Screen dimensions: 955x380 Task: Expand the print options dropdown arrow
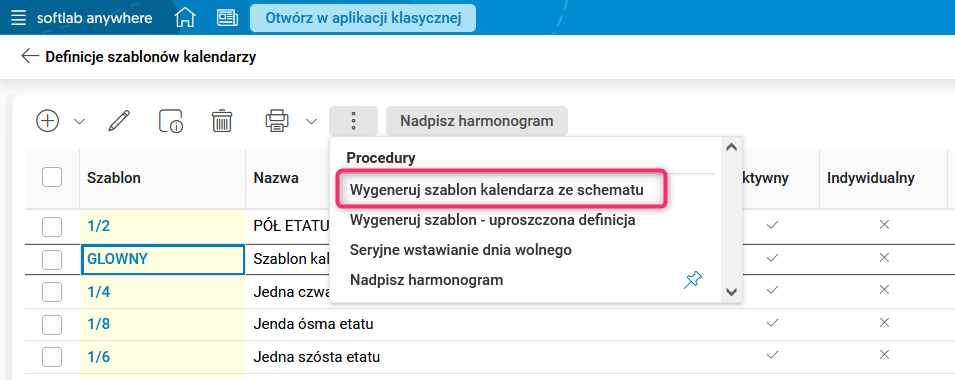[311, 121]
